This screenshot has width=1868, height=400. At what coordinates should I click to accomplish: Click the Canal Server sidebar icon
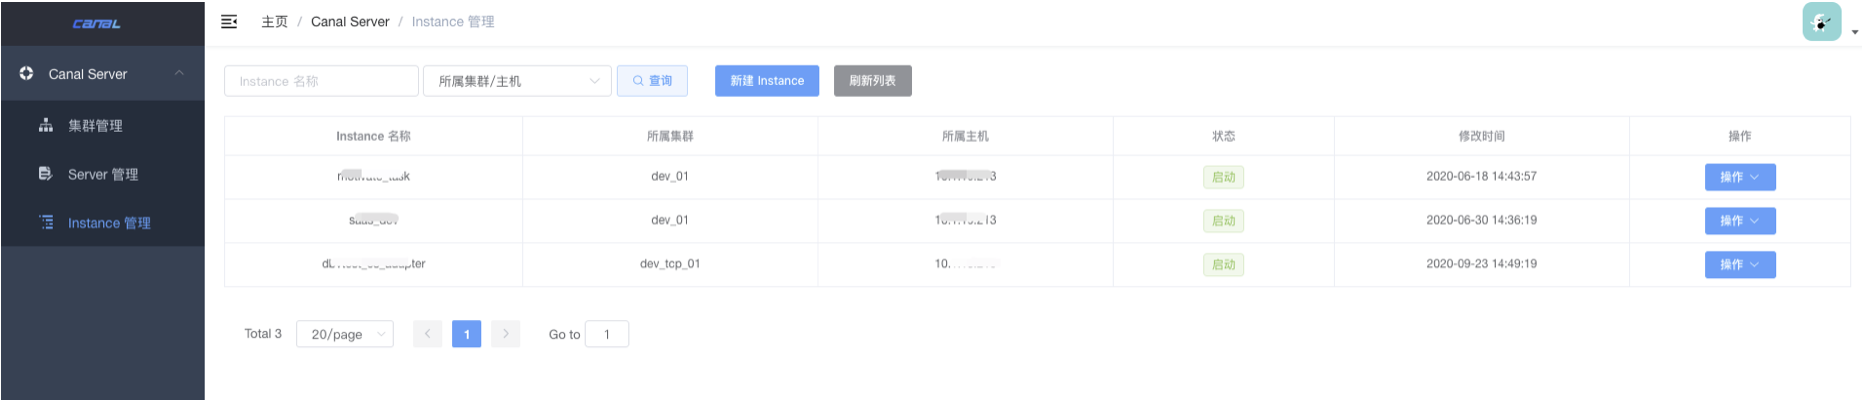(27, 73)
